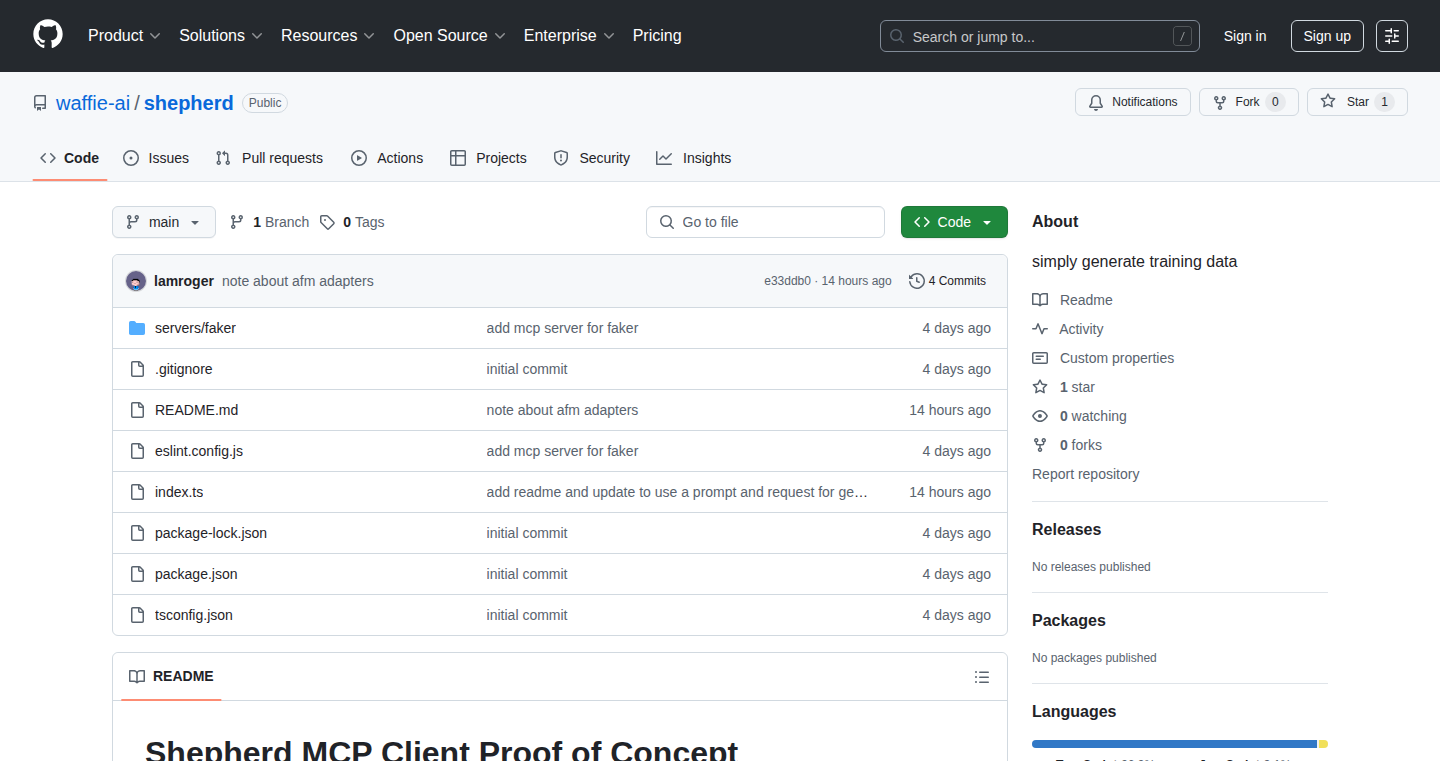Click lamroger's avatar in commit header
The width and height of the screenshot is (1440, 761).
(x=136, y=281)
